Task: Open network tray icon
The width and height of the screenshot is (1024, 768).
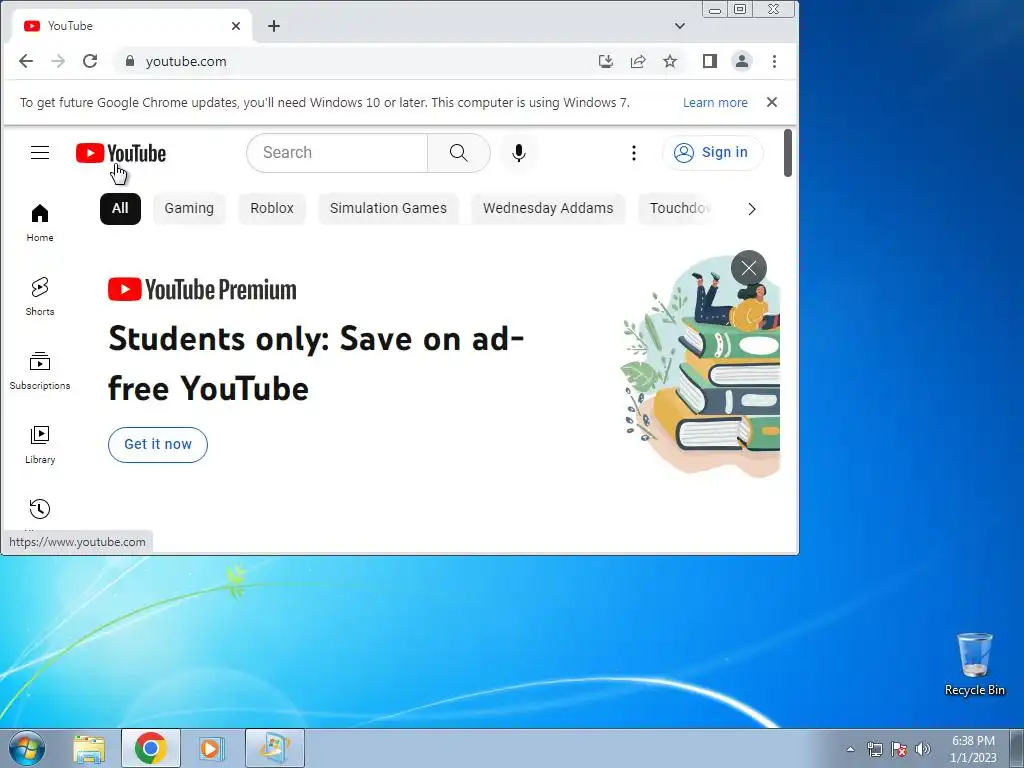Action: click(x=874, y=749)
